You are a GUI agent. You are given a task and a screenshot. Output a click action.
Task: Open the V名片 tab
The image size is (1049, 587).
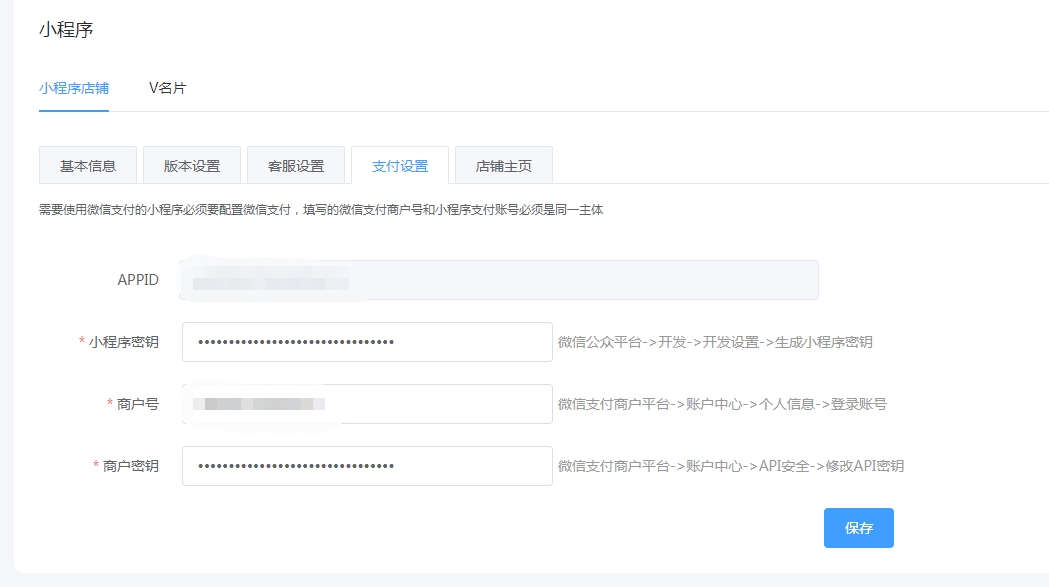[x=167, y=88]
